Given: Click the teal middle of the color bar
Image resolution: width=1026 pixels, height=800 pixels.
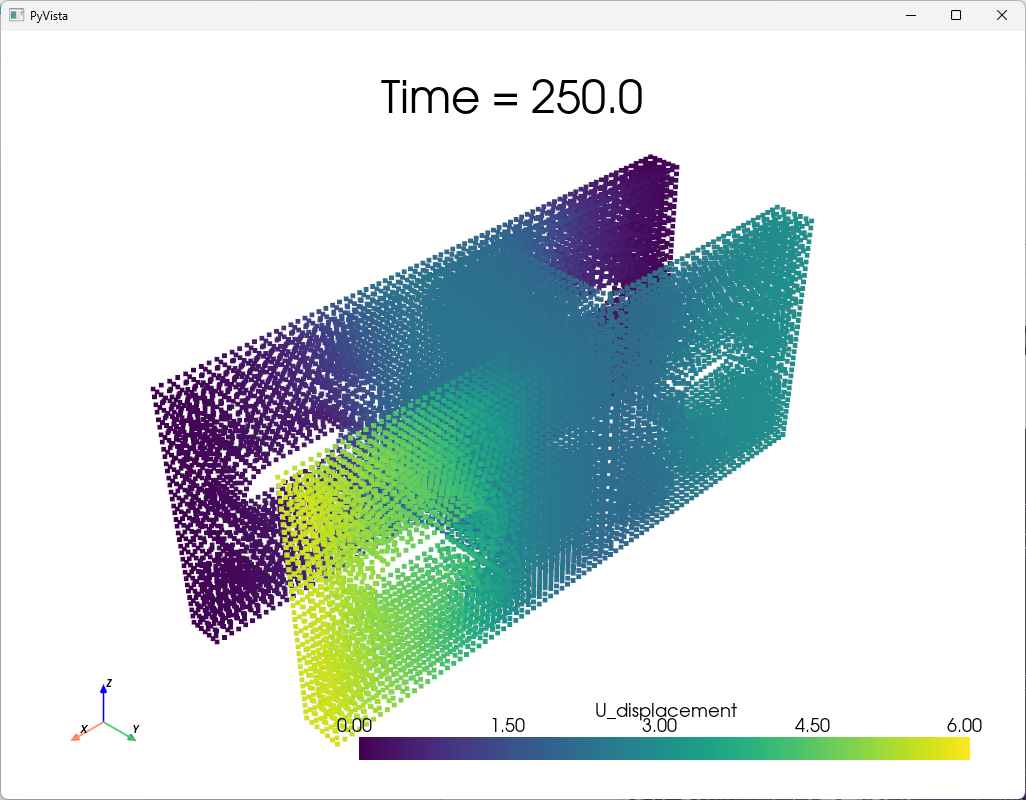Looking at the screenshot, I should click(x=664, y=749).
